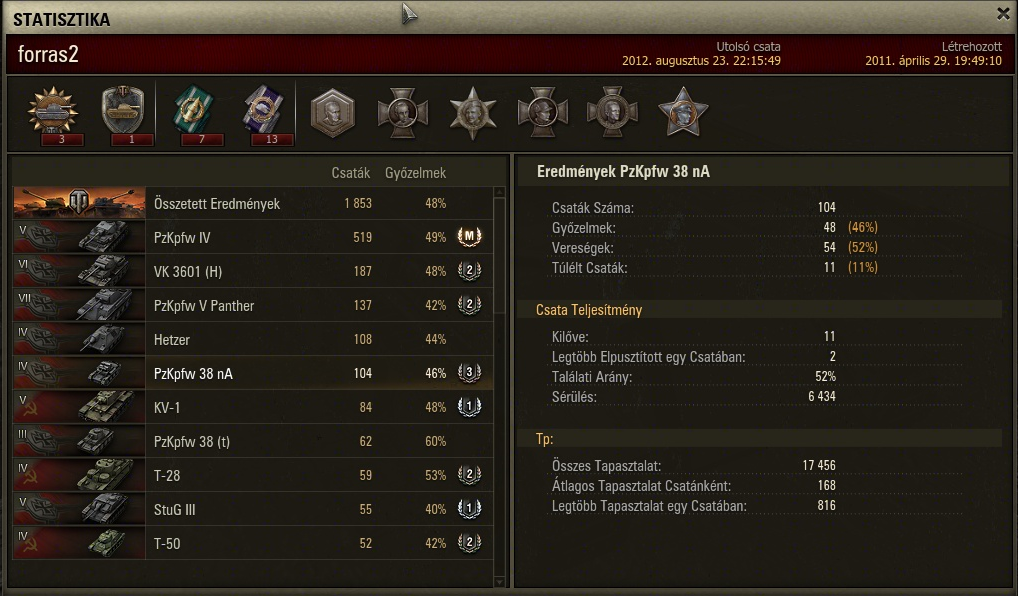Image resolution: width=1018 pixels, height=596 pixels.
Task: Click the class 3 badge on PzKpfw 38 nA
Action: (x=469, y=373)
